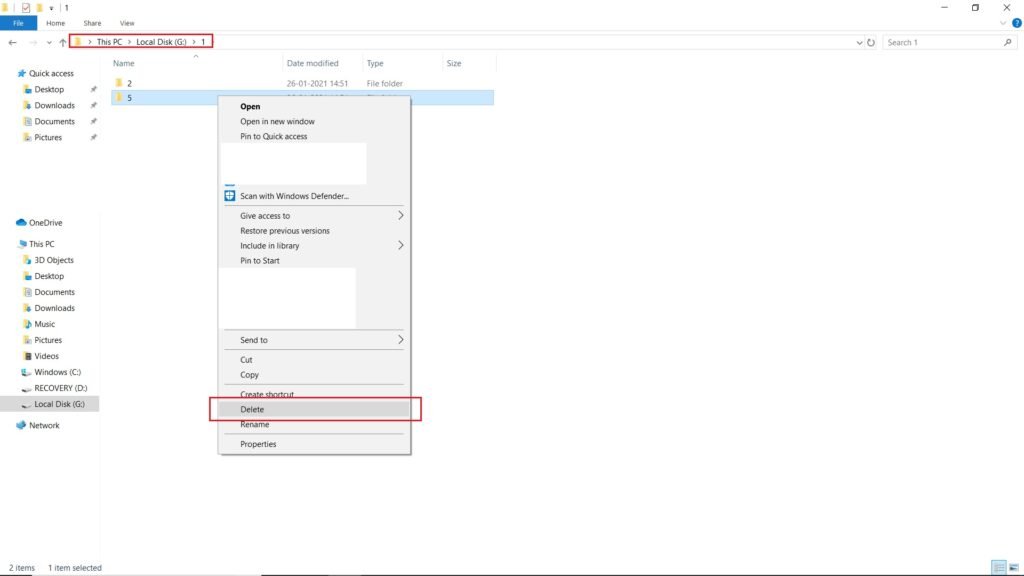Select Local Disk (G:) in sidebar
Viewport: 1024px width, 576px height.
click(50, 404)
